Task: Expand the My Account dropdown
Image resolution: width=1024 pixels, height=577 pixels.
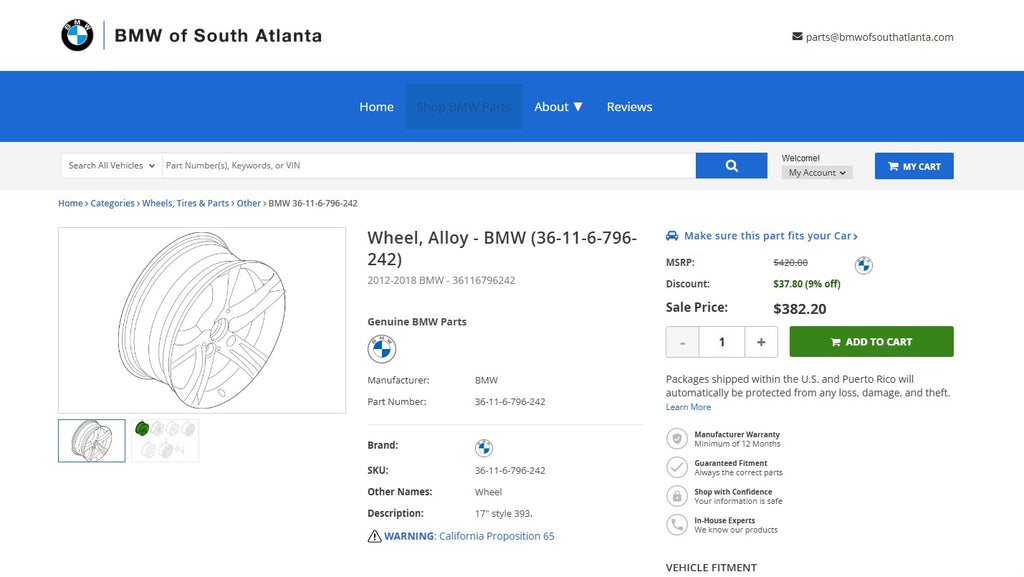Action: [x=817, y=173]
